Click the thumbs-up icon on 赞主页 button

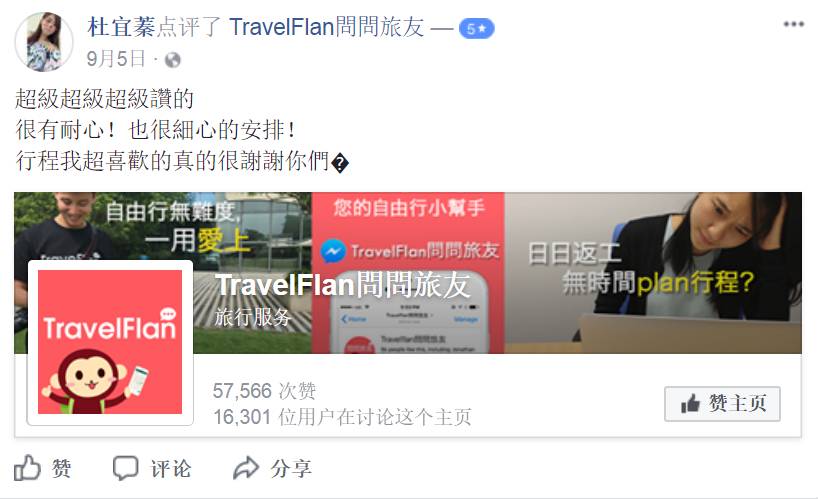pos(690,404)
